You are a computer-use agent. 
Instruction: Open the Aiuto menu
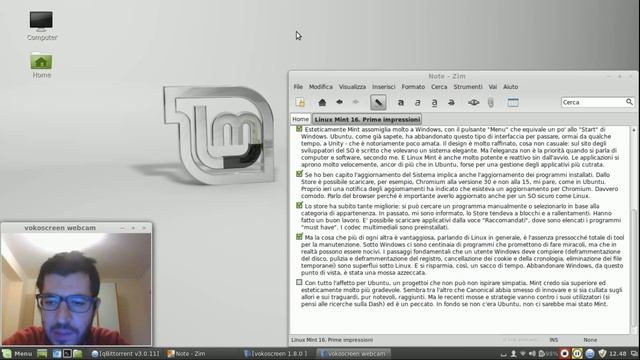[x=510, y=87]
